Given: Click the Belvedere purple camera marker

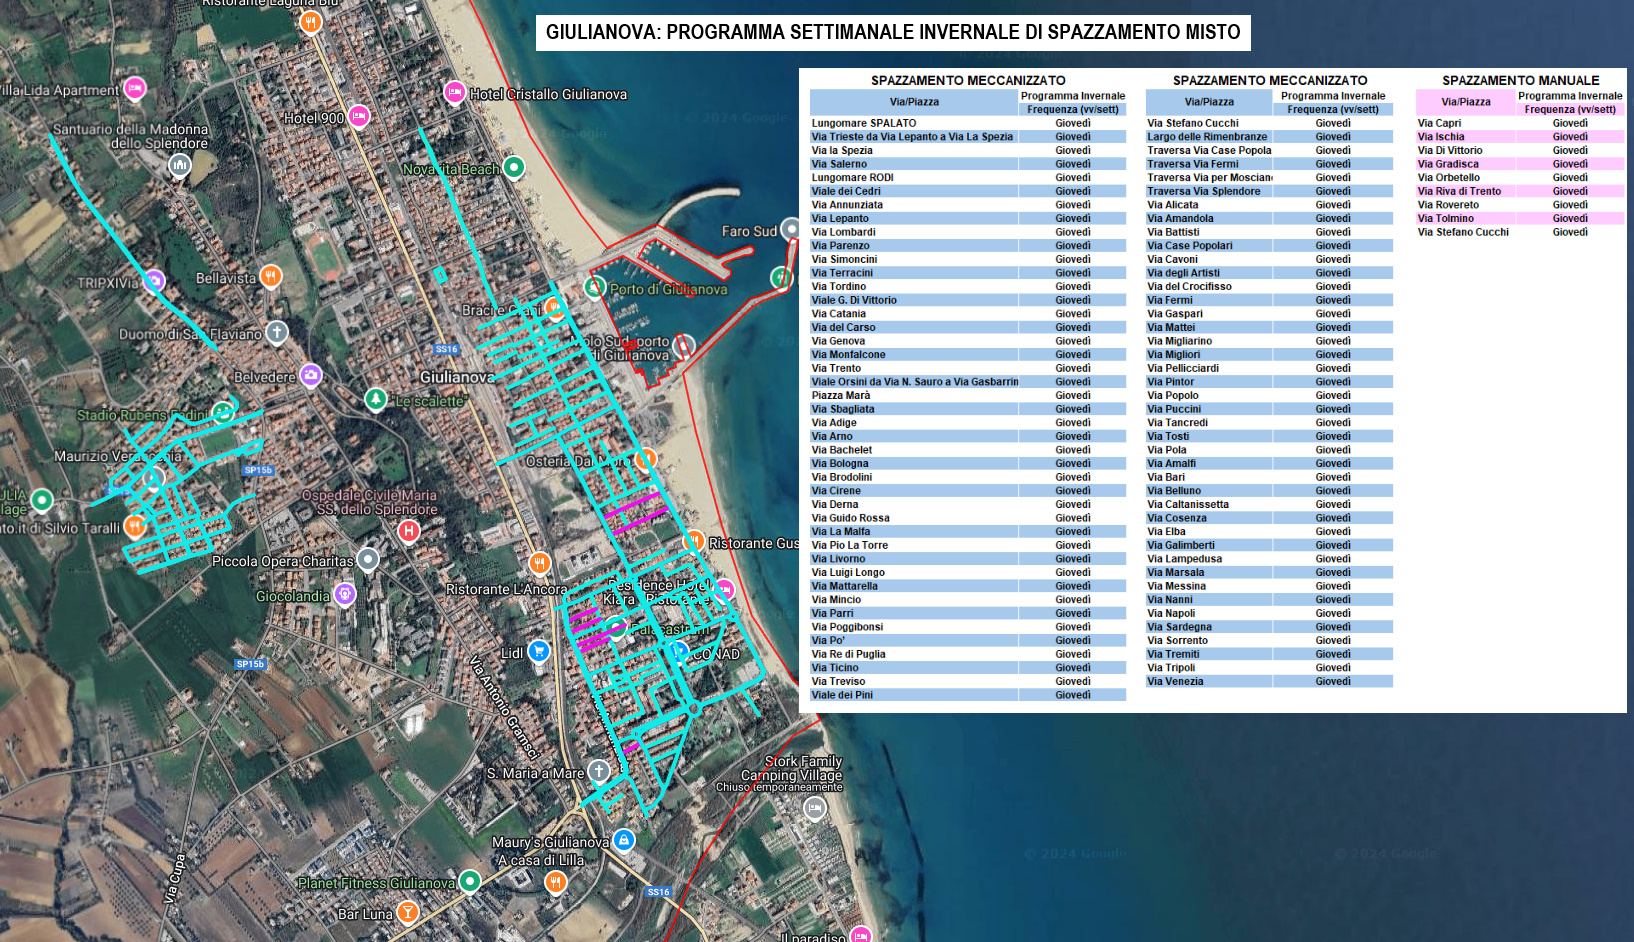Looking at the screenshot, I should click(311, 375).
